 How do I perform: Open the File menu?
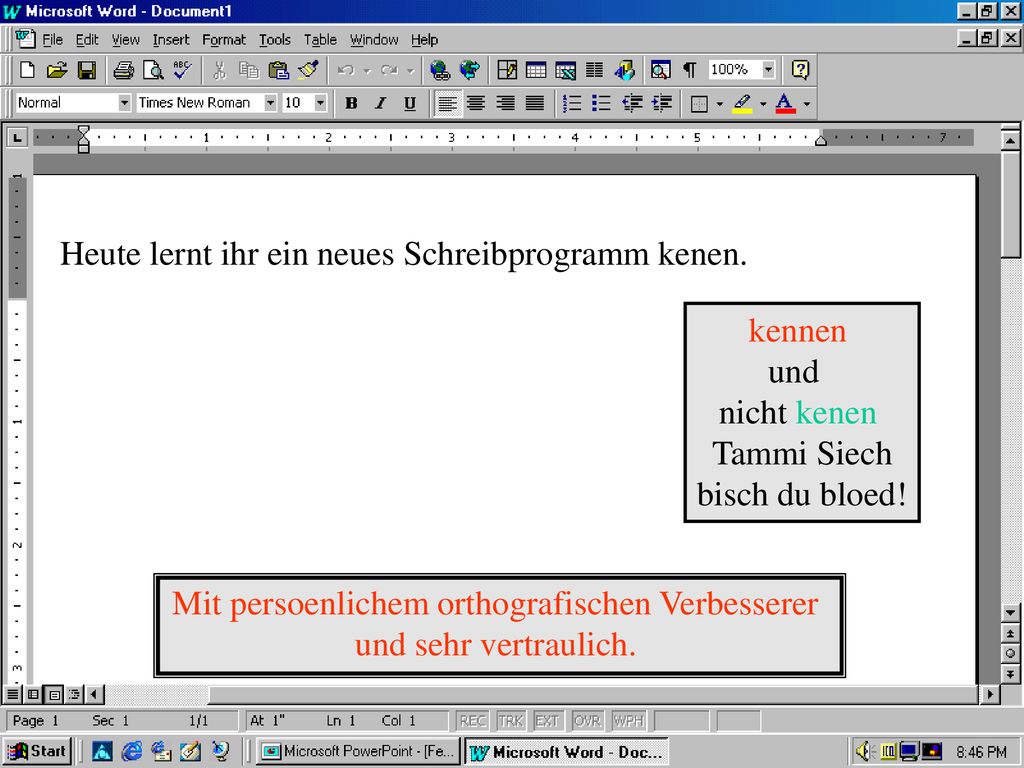pos(52,40)
